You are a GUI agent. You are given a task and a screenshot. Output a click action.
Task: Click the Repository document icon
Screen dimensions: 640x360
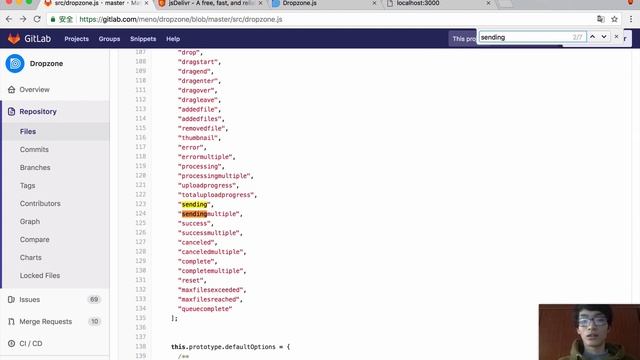click(x=11, y=111)
